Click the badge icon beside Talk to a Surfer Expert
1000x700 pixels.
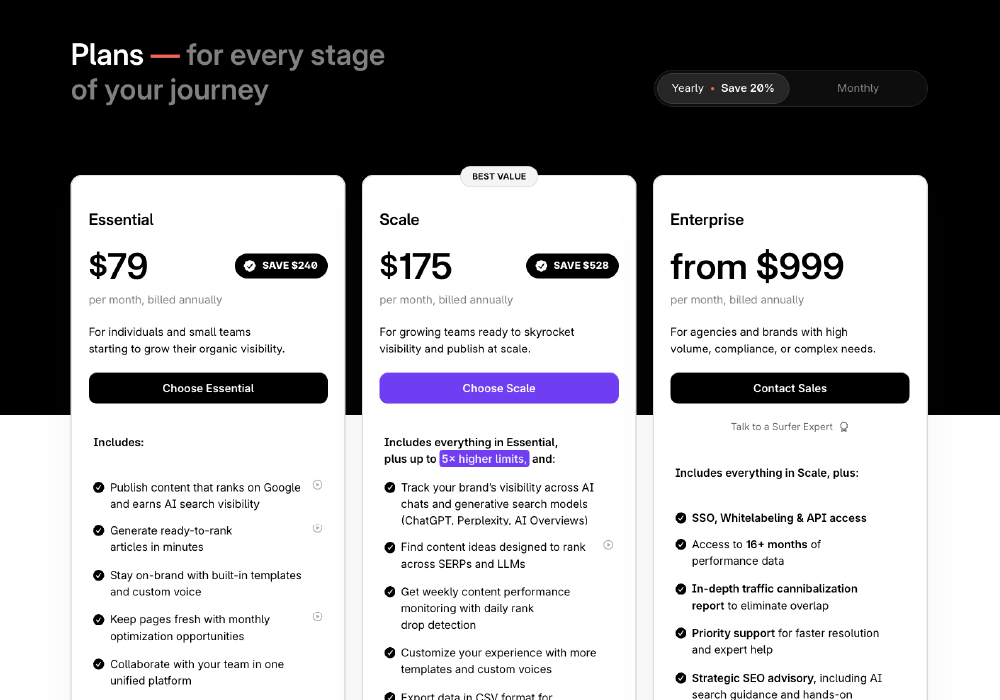(x=844, y=427)
